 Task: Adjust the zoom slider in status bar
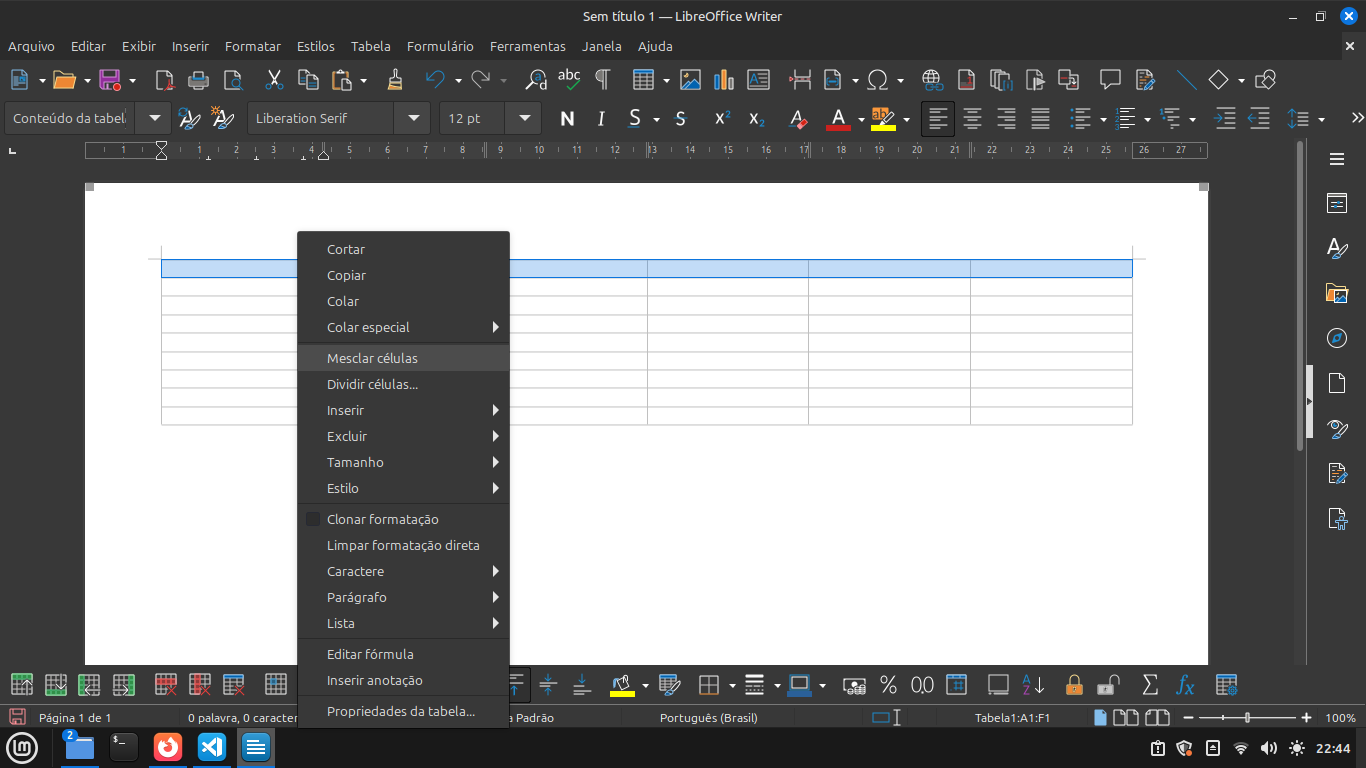click(1247, 718)
